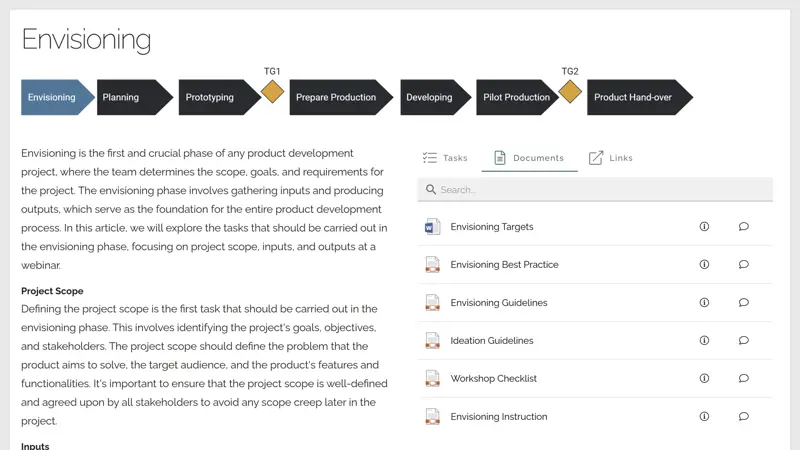Click the Inputs heading
The height and width of the screenshot is (450, 800).
click(x=35, y=446)
